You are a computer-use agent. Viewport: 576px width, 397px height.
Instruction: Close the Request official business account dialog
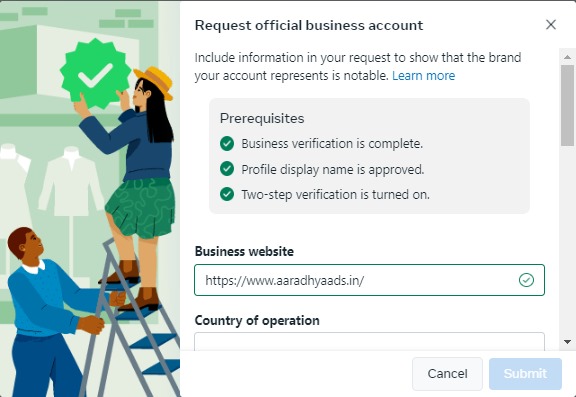click(x=551, y=25)
